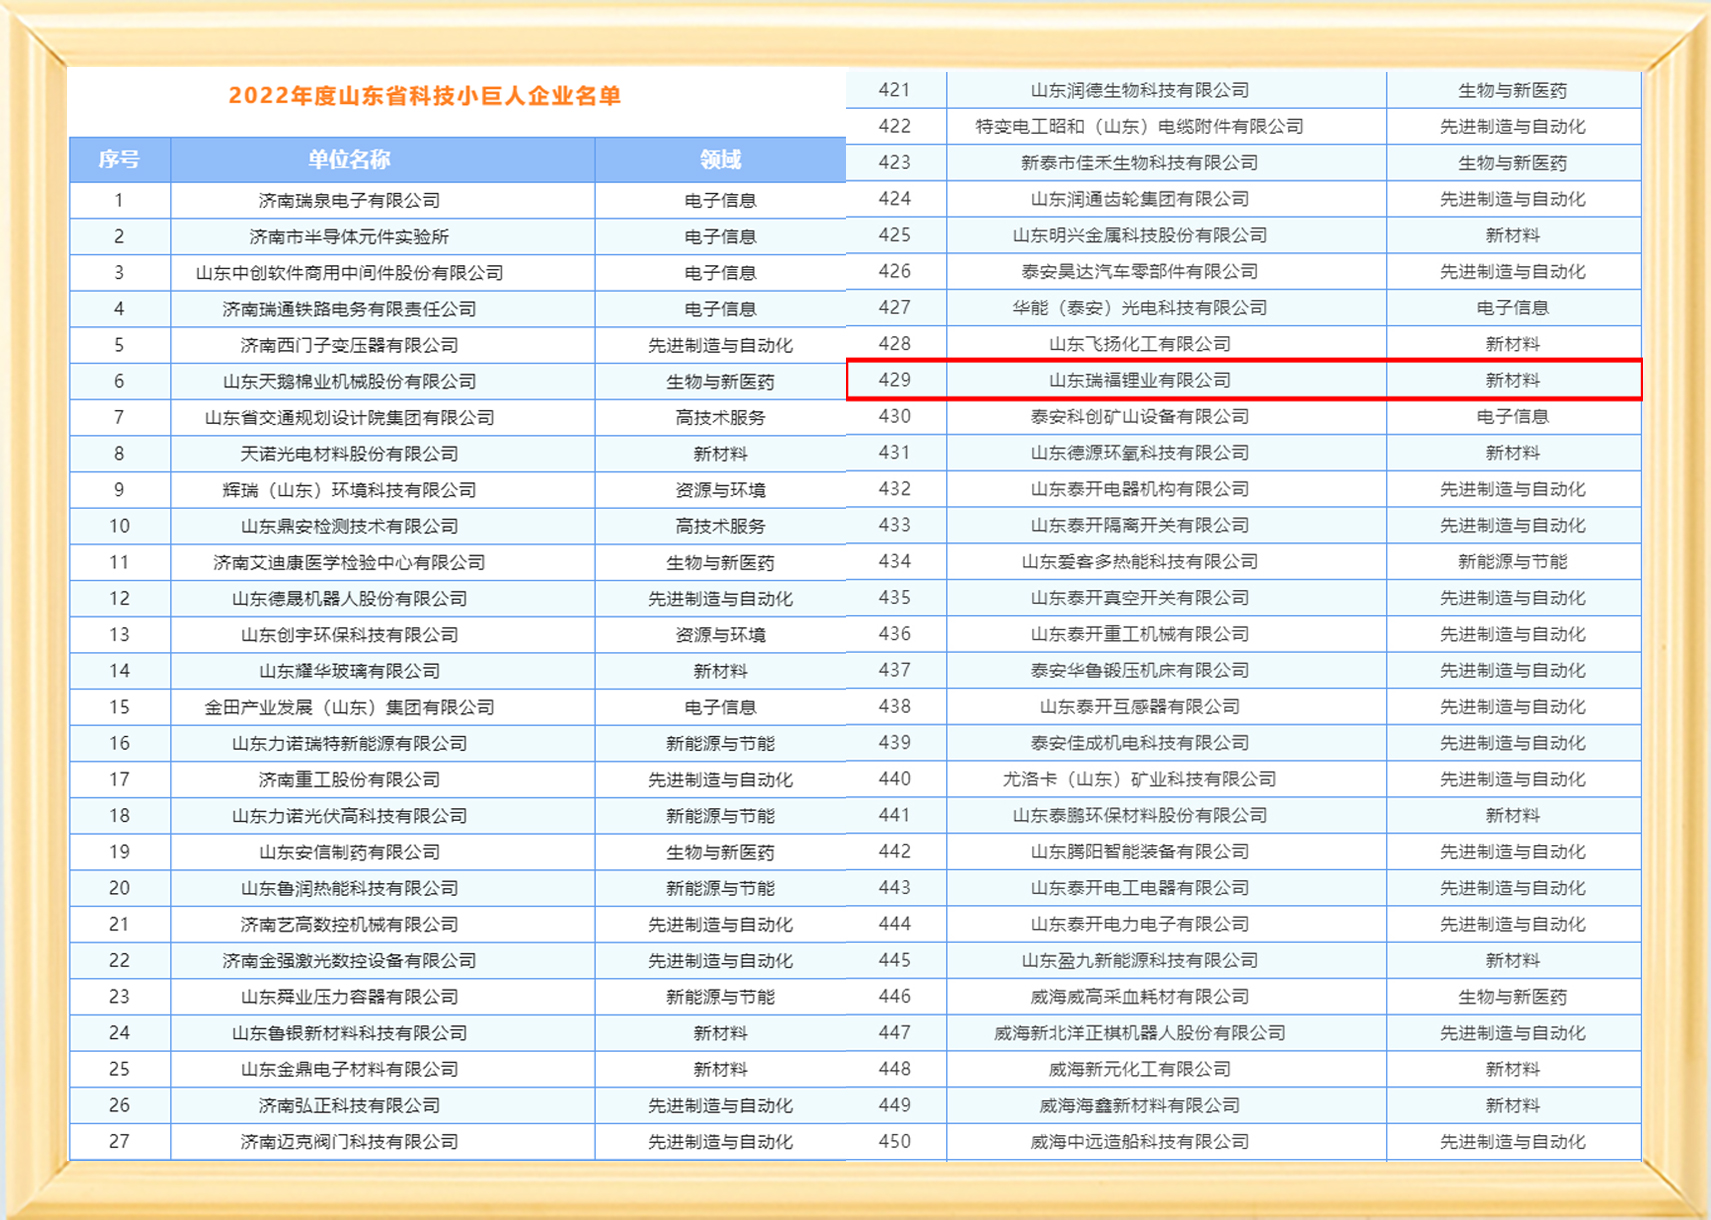Click 济南瑞通铁路电务有限责任公司
1711x1220 pixels.
click(x=349, y=309)
